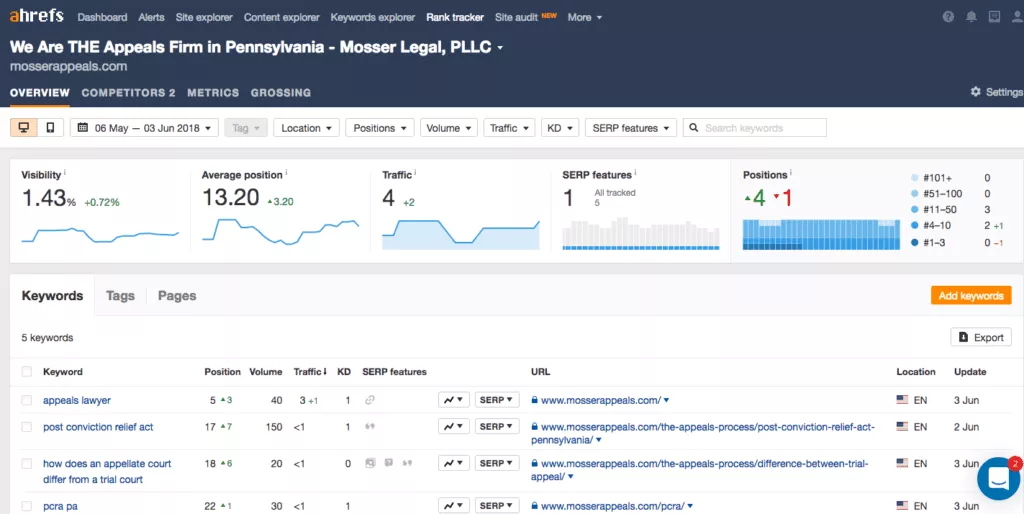Click info icon next to Visibility
Screen dimensions: 1024x514
pos(65,172)
